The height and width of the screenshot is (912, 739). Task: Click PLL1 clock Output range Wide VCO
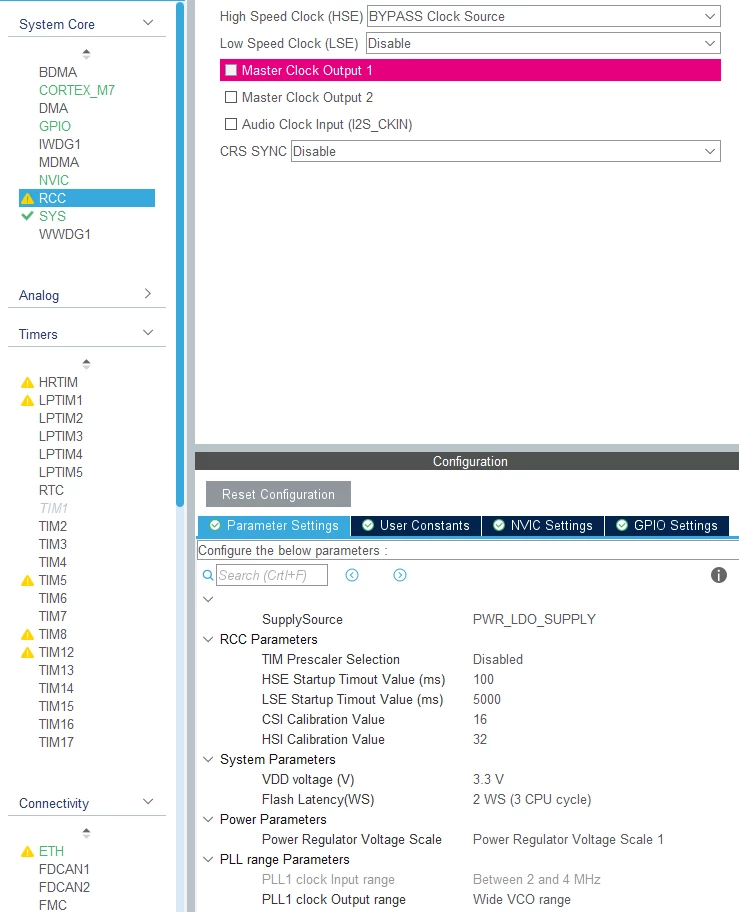(x=522, y=899)
